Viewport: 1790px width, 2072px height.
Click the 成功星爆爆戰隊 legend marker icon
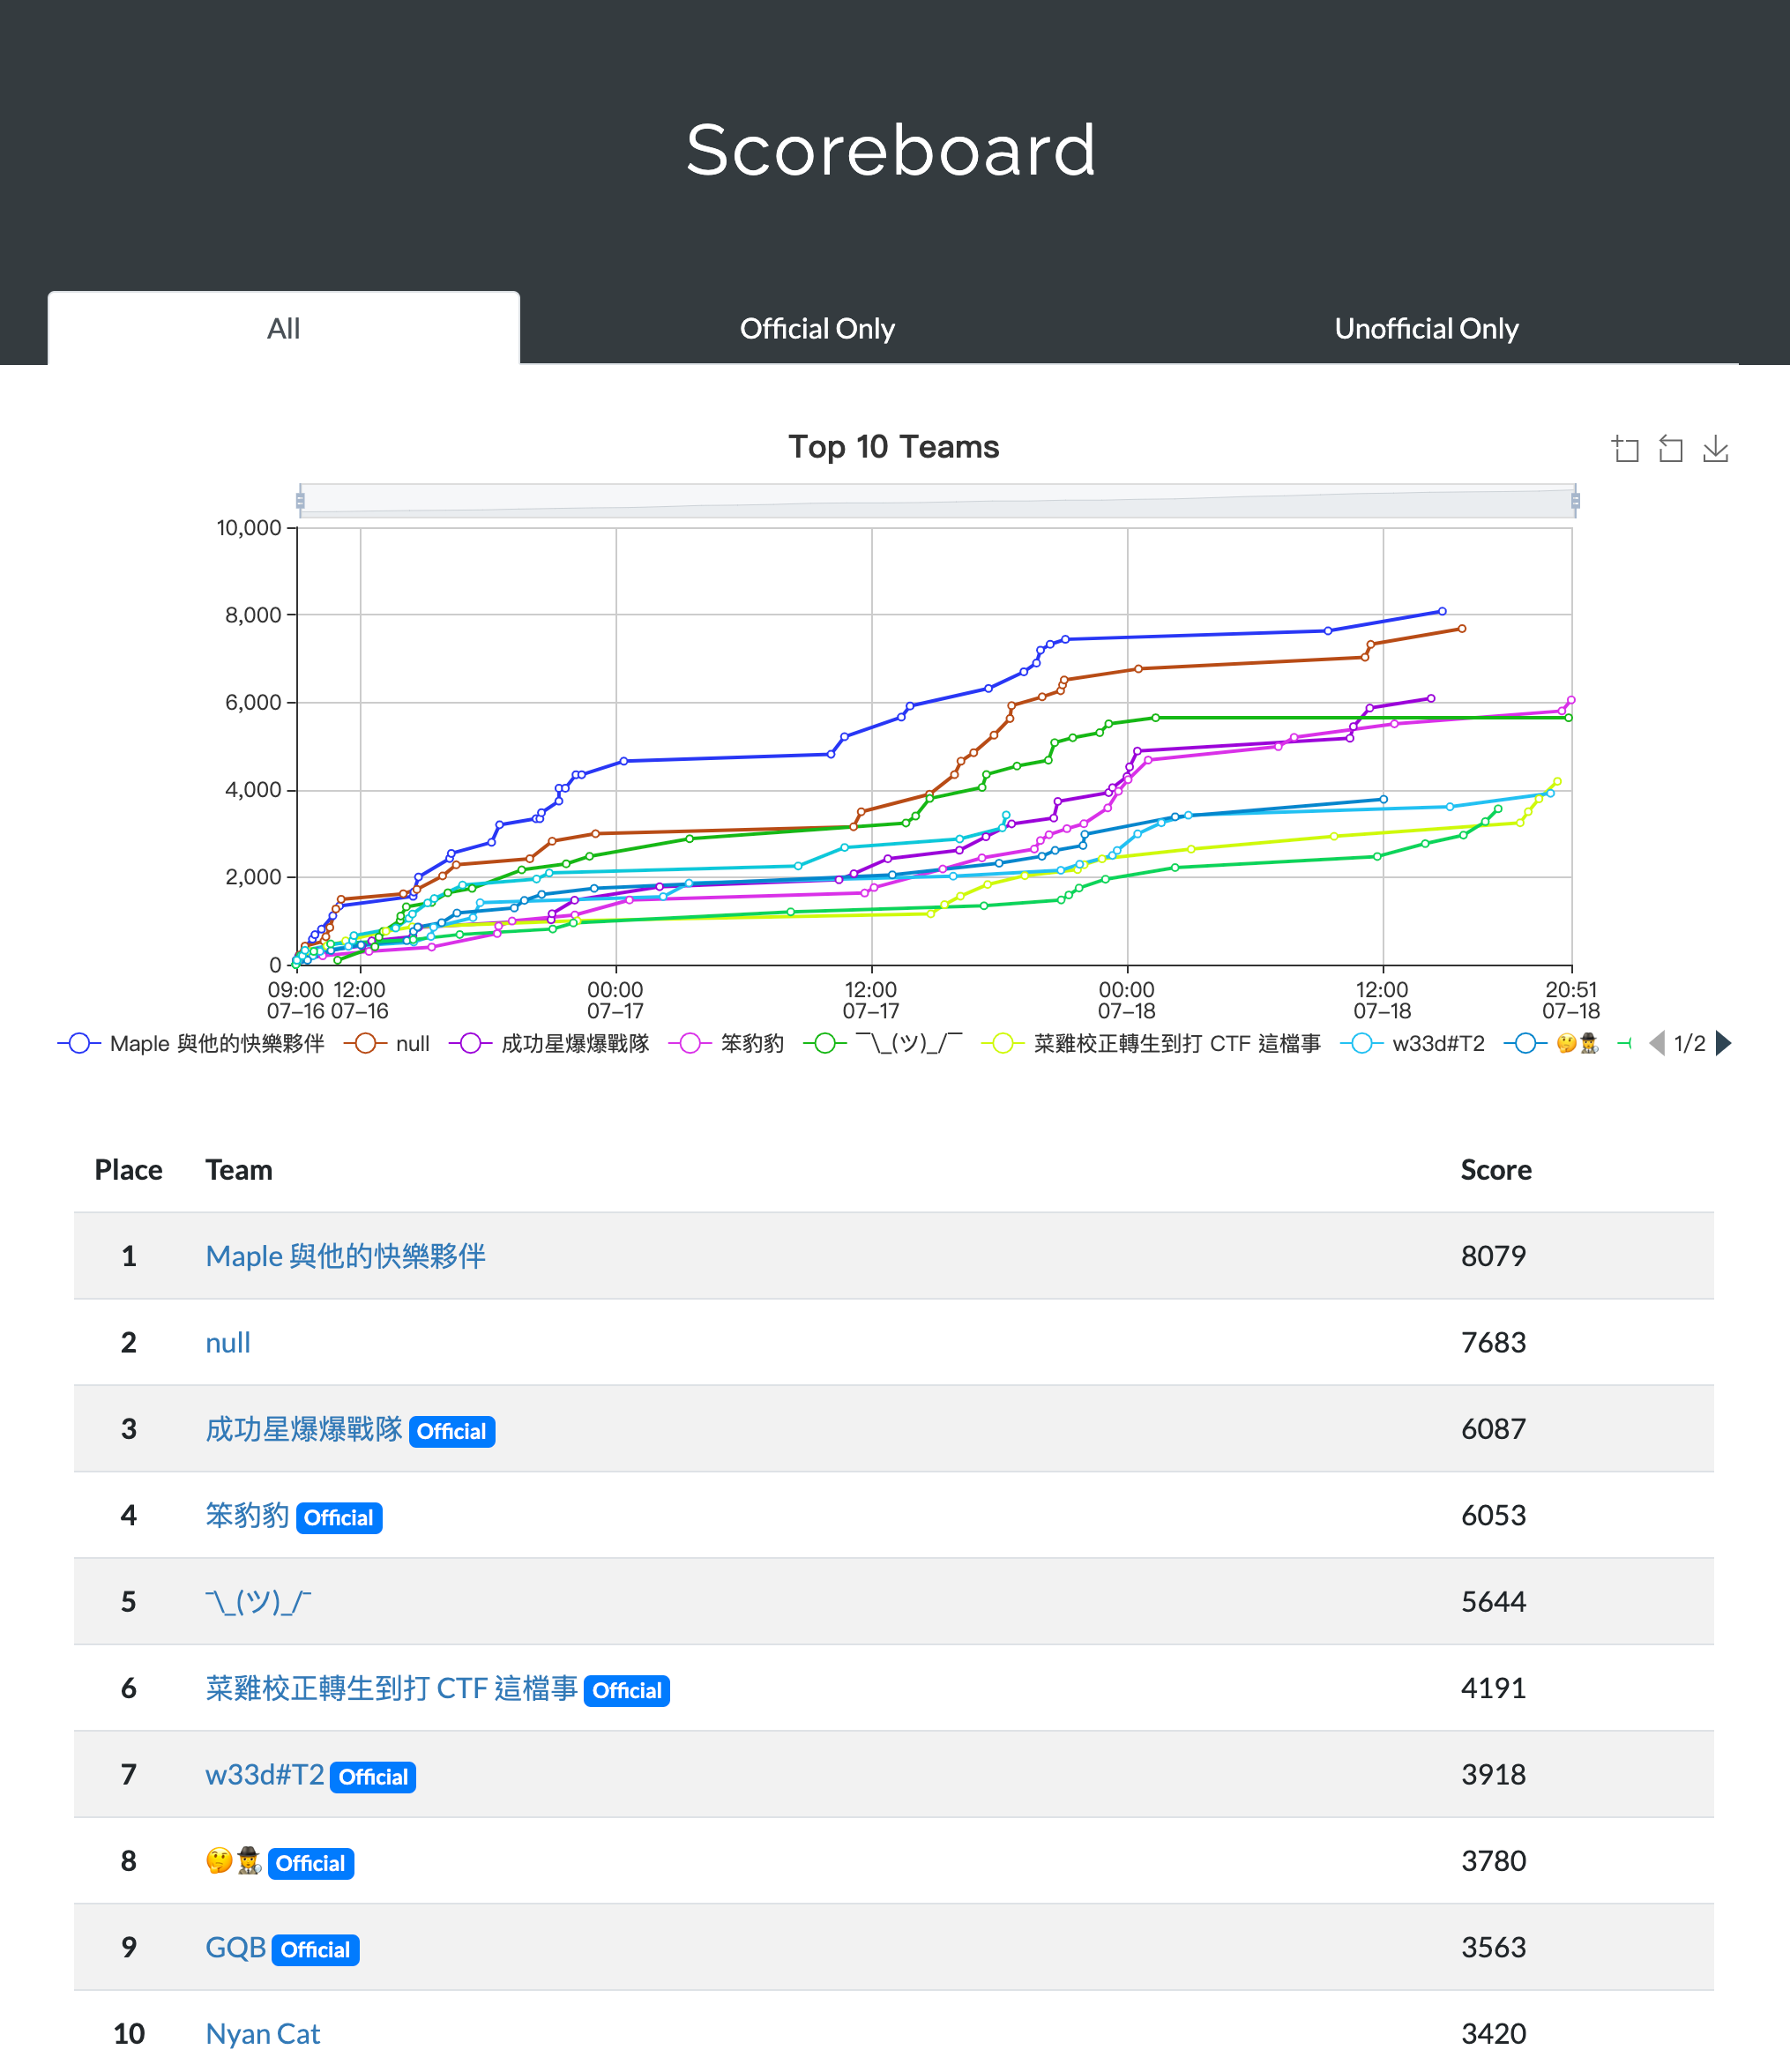[x=471, y=1043]
